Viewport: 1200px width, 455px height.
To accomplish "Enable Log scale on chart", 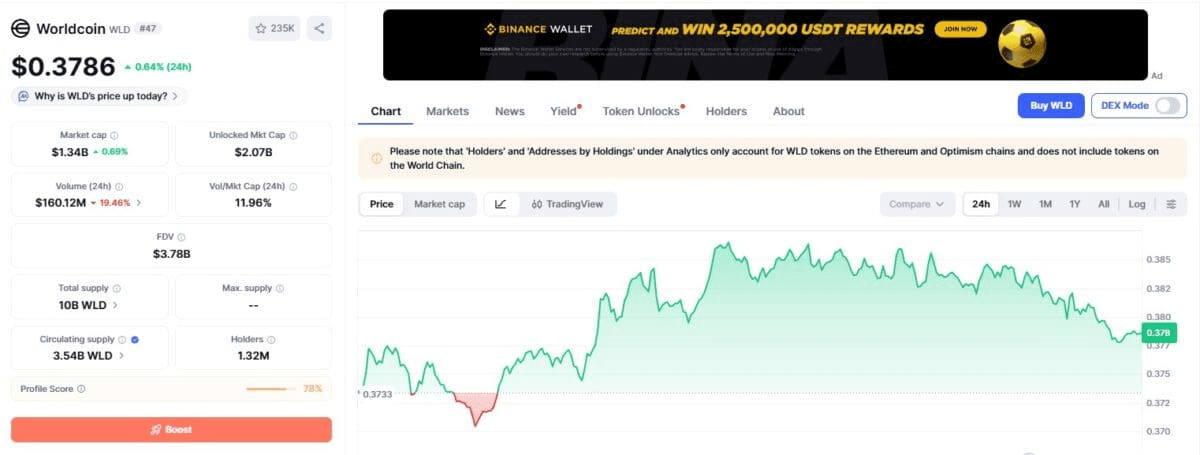I will click(1137, 204).
